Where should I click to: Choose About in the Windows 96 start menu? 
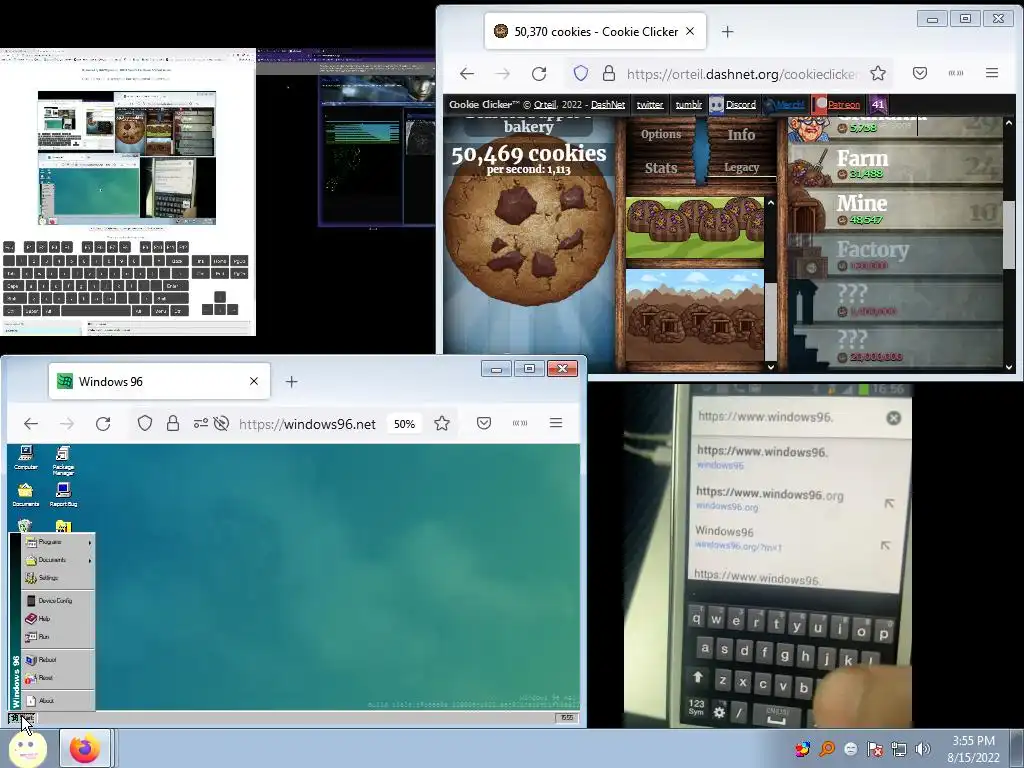tap(58, 701)
